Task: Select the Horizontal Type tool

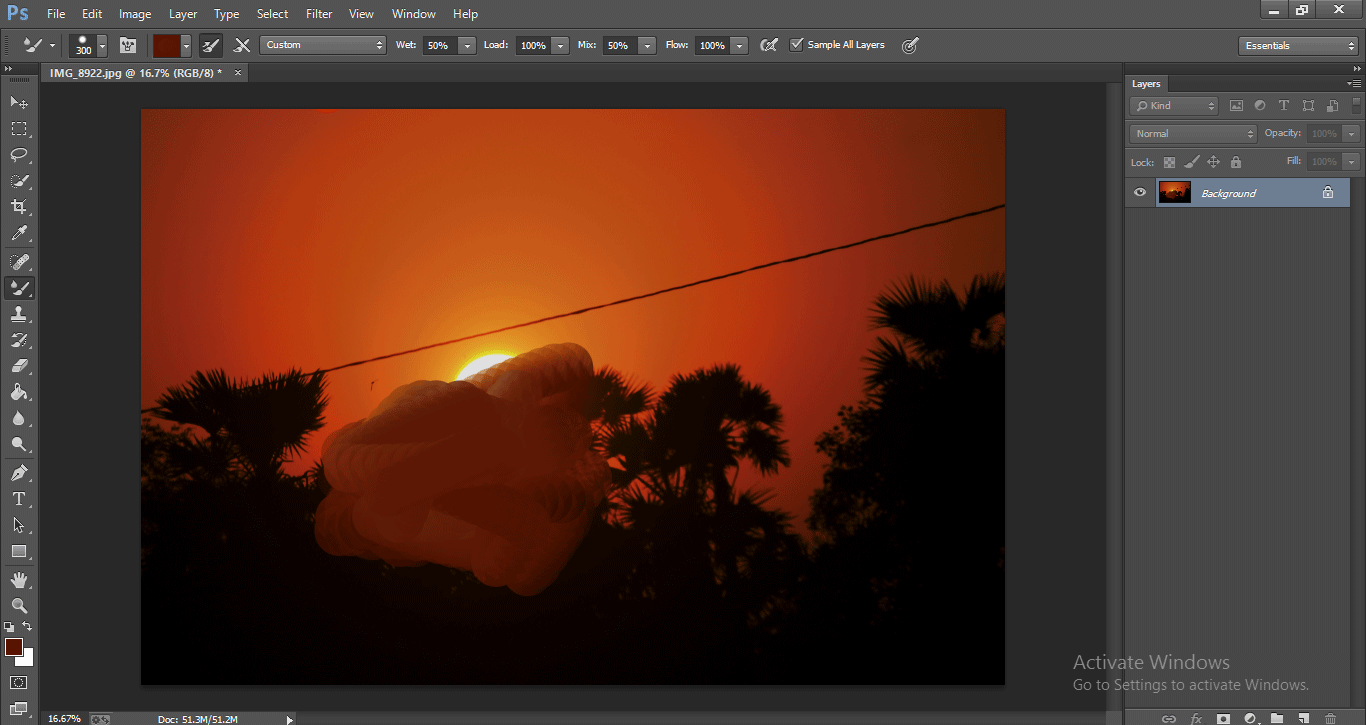Action: [19, 499]
